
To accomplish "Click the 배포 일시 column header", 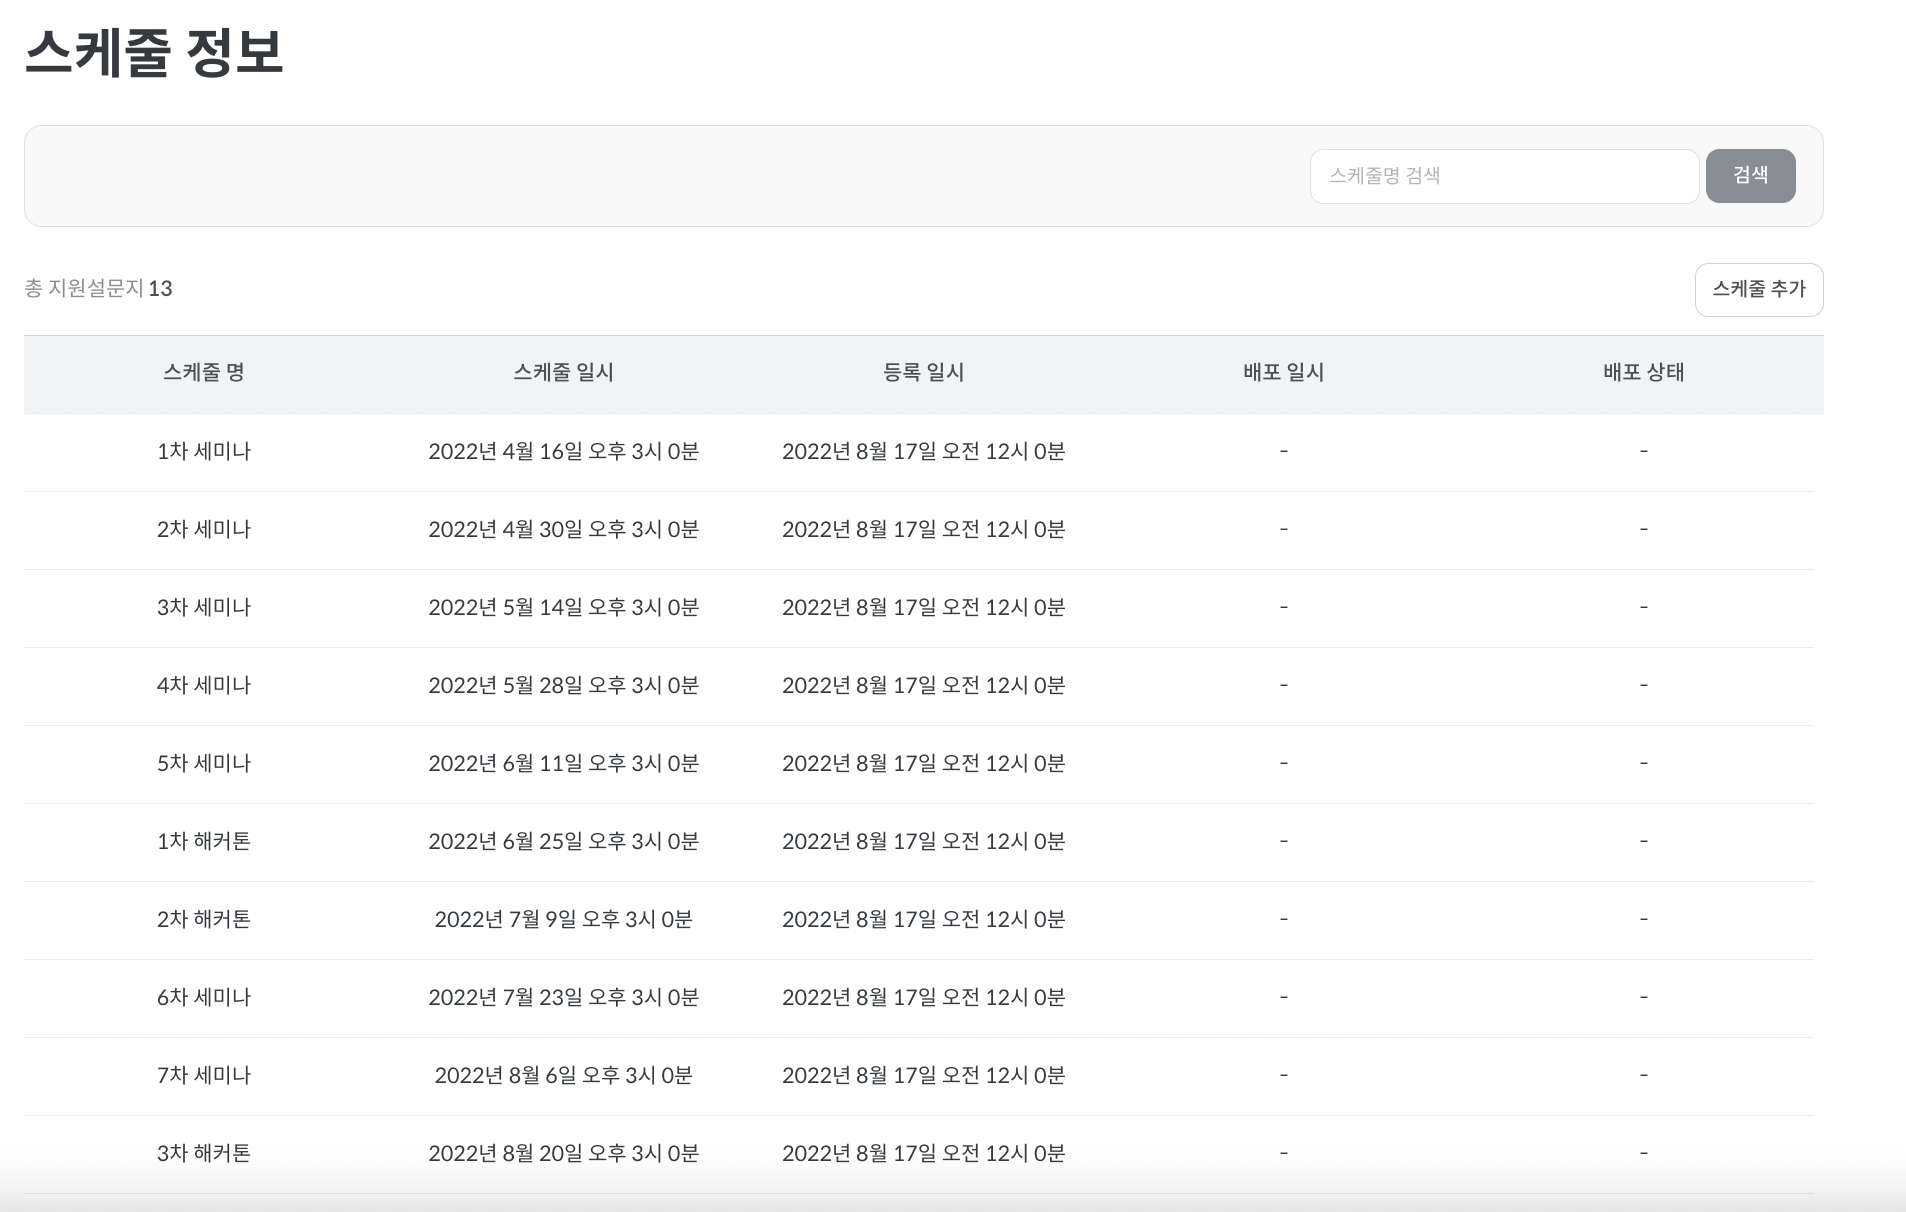I will coord(1284,373).
